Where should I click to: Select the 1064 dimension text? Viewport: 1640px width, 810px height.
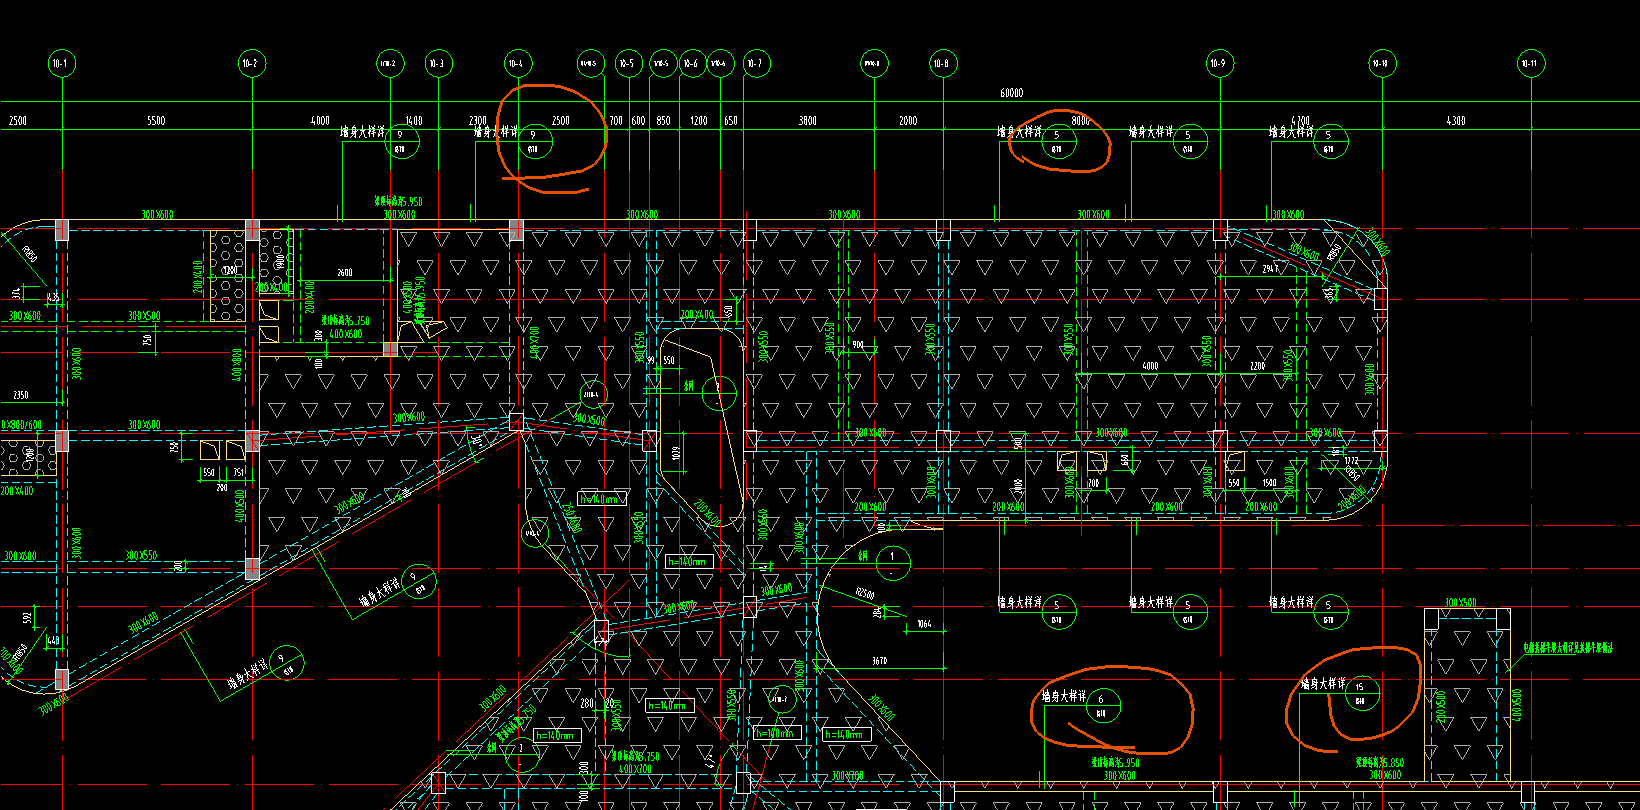[x=924, y=624]
